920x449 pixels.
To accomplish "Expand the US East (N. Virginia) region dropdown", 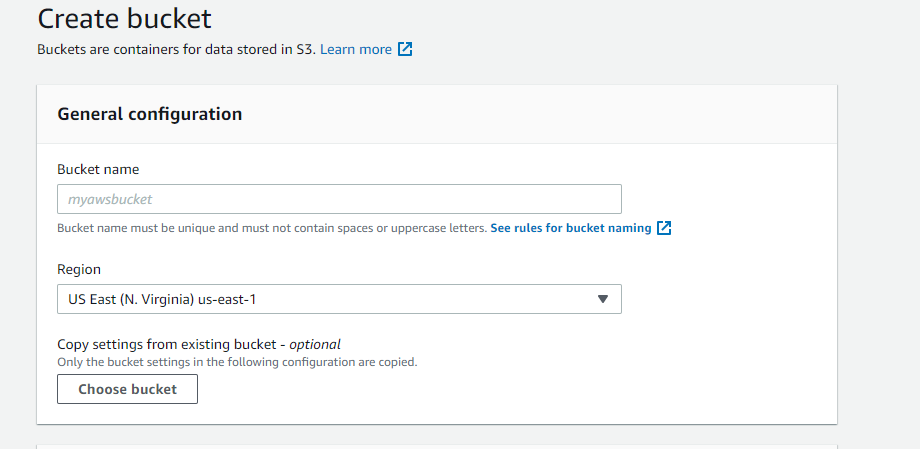I will tap(339, 299).
